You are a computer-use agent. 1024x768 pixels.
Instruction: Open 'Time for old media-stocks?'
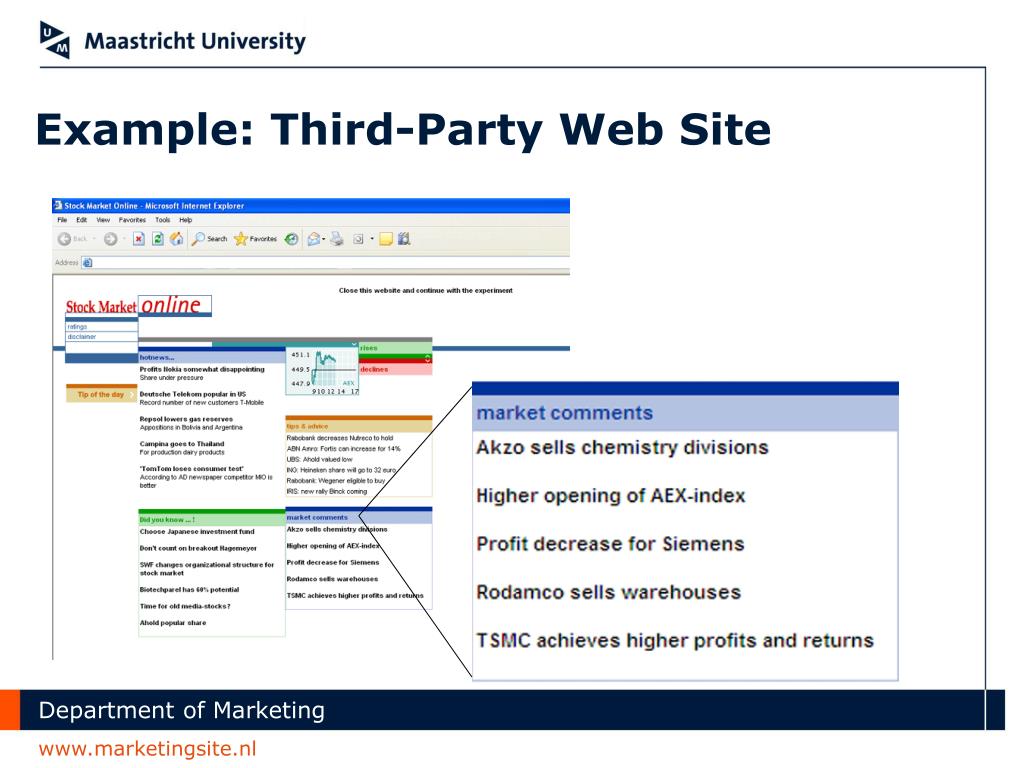pos(185,606)
